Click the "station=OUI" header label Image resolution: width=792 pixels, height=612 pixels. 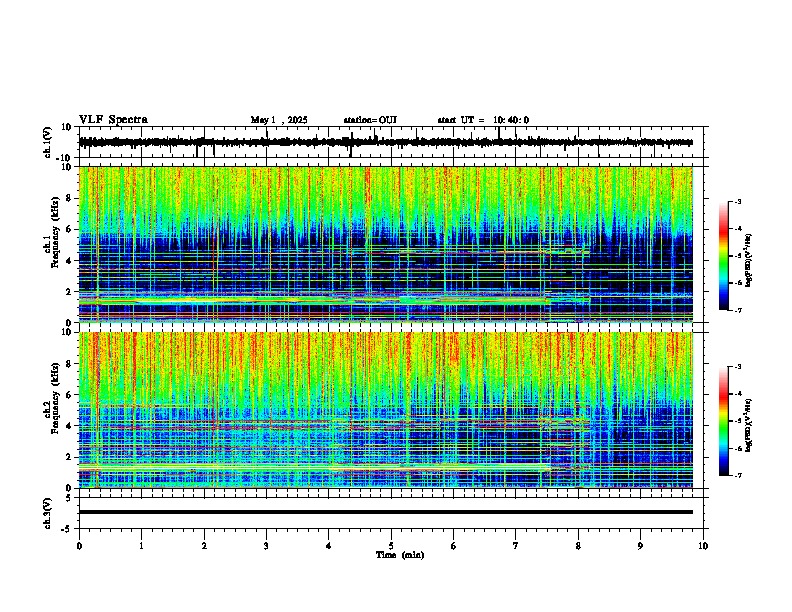coord(370,120)
